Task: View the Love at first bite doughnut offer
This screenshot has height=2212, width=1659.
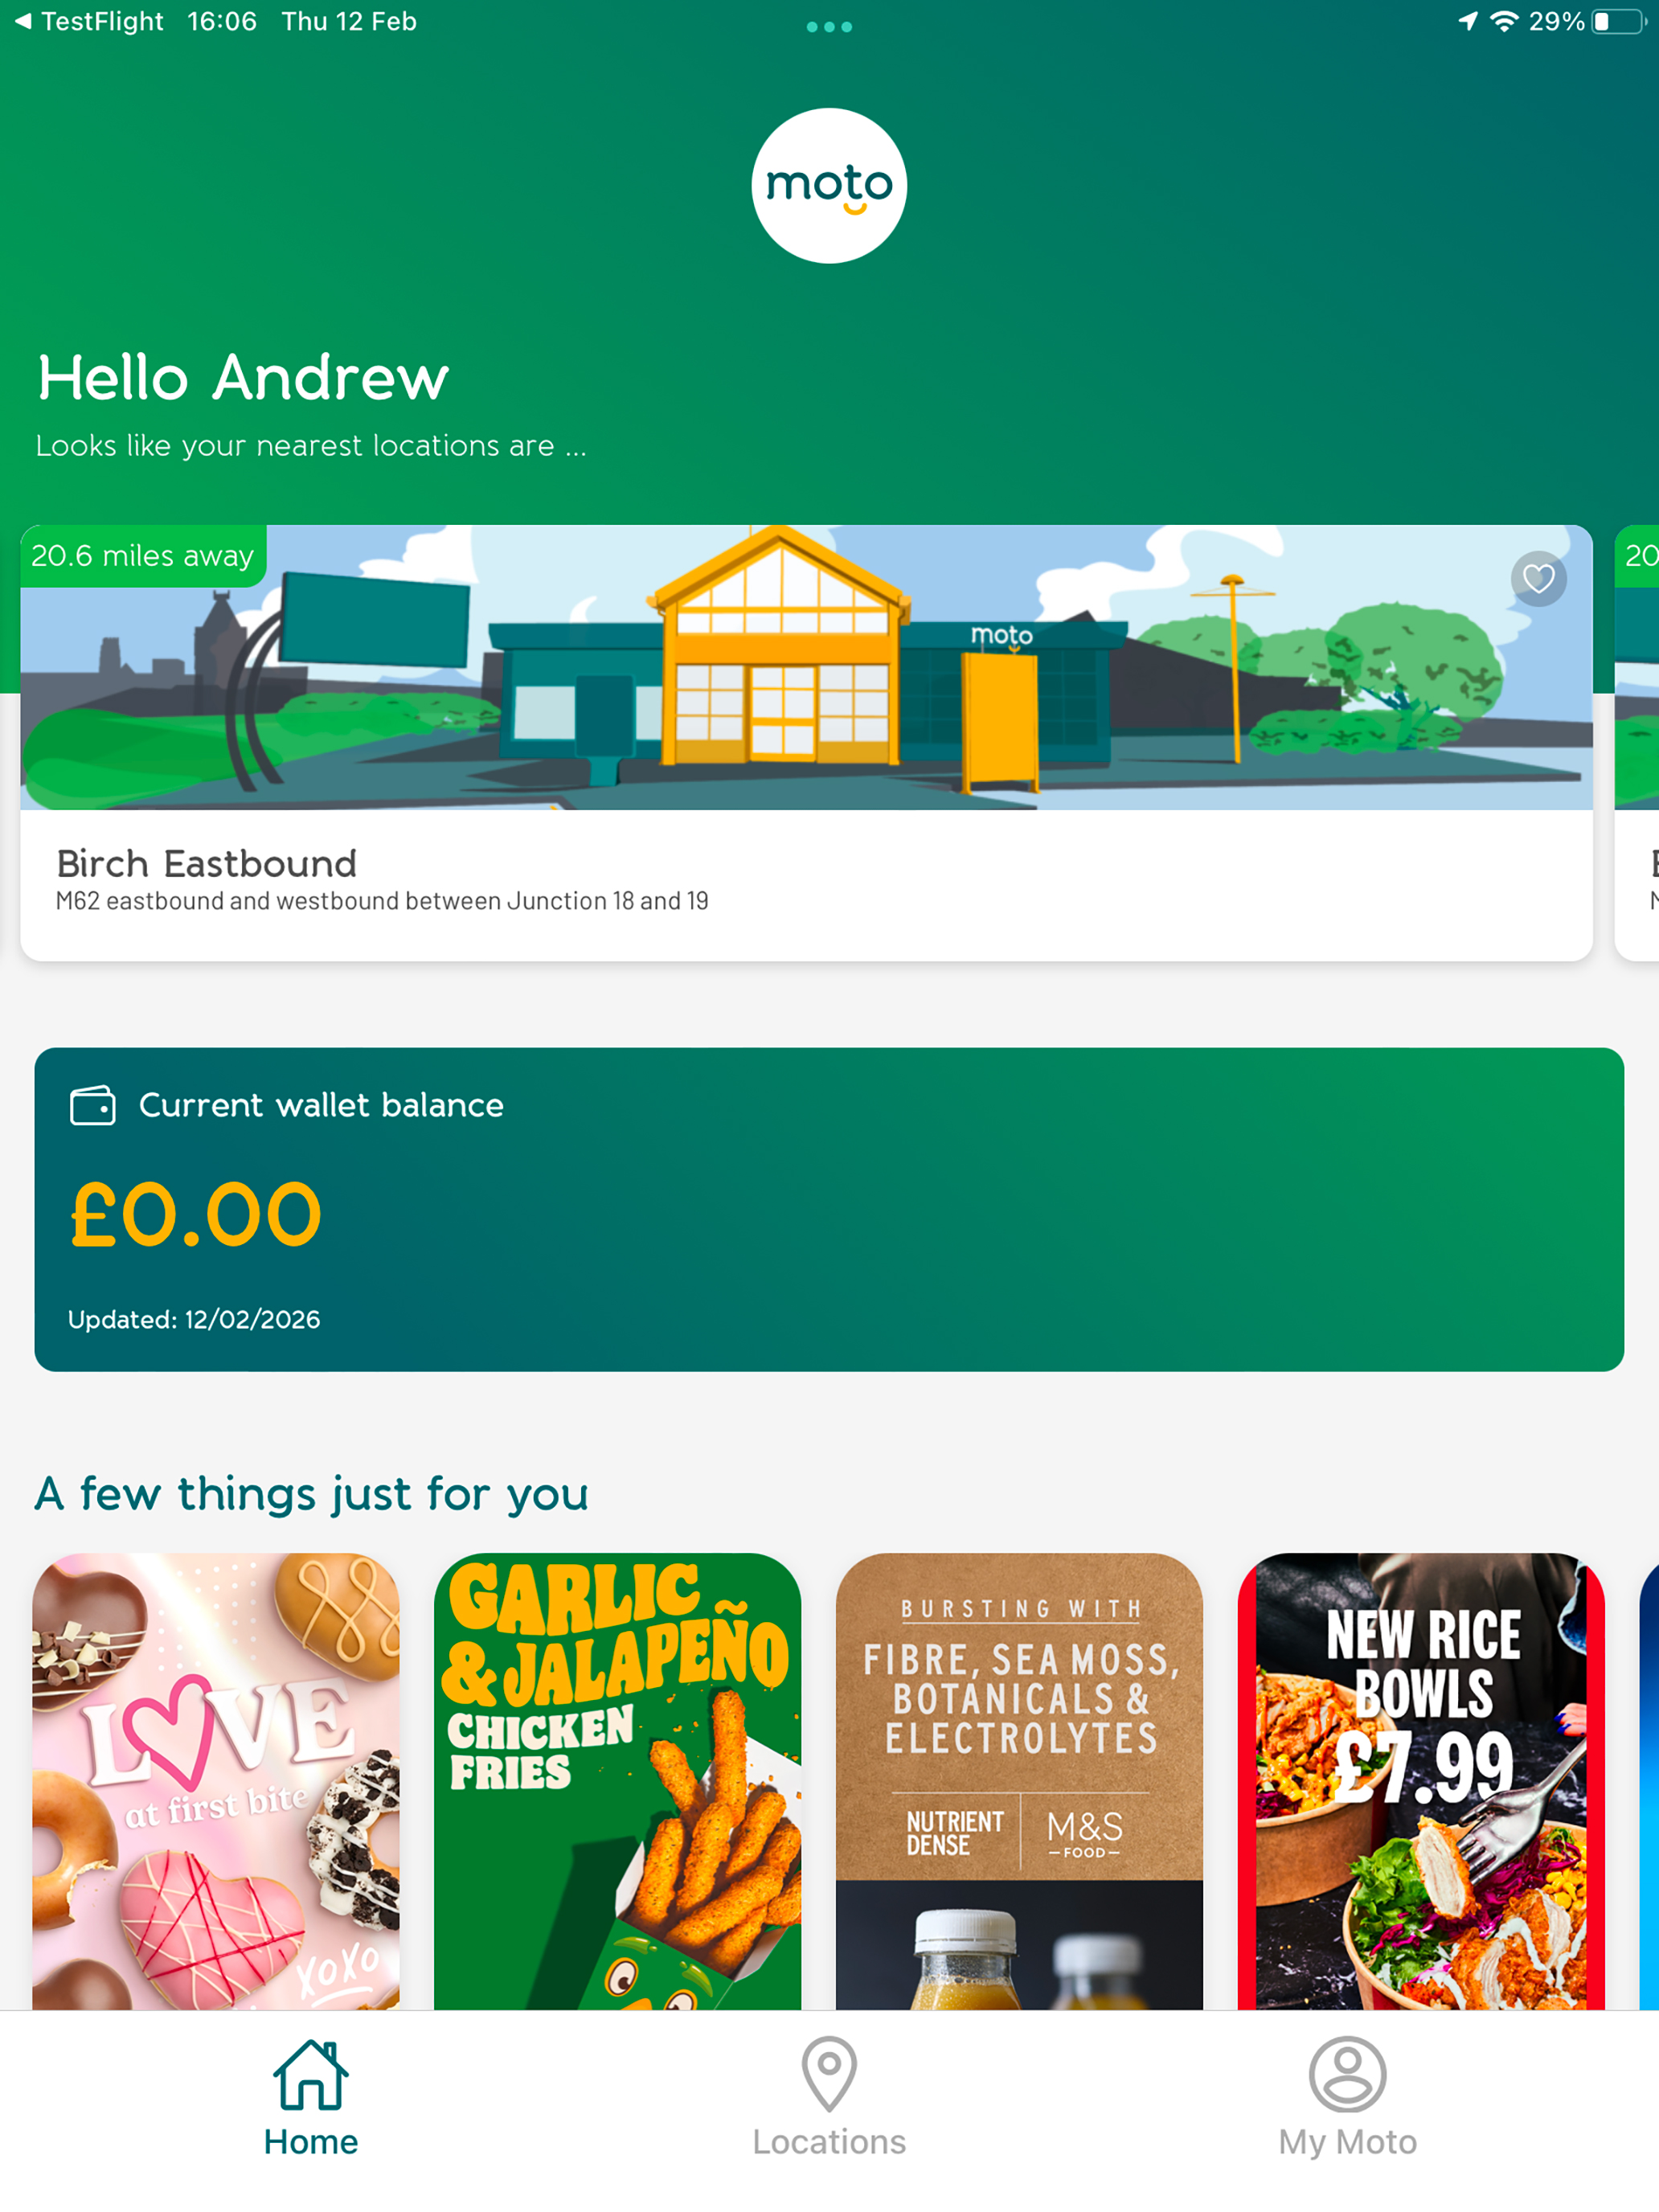Action: [216, 1781]
